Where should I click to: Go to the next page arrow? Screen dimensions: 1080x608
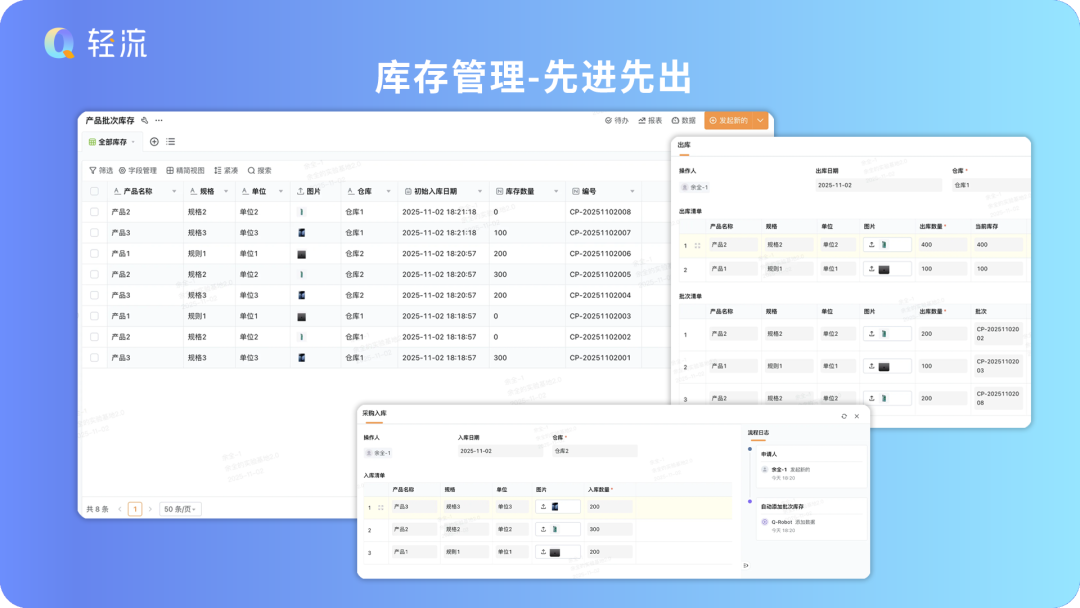point(150,509)
